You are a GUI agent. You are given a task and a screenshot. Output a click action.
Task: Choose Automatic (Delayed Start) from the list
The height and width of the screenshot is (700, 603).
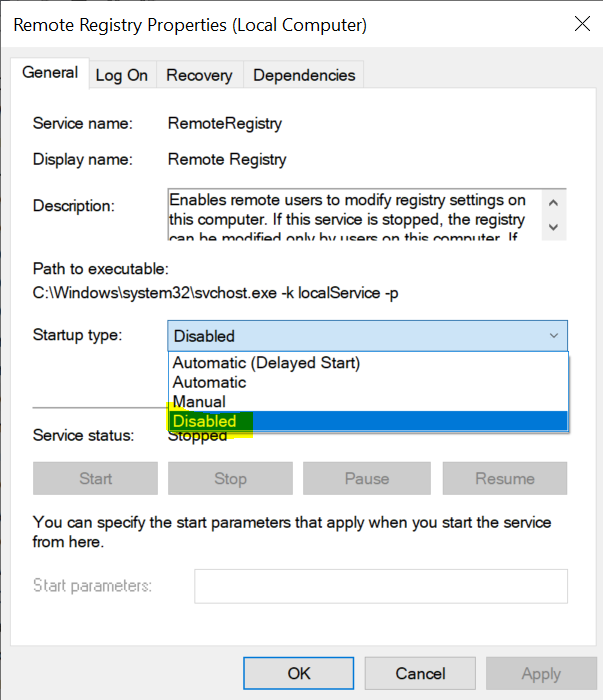(266, 363)
